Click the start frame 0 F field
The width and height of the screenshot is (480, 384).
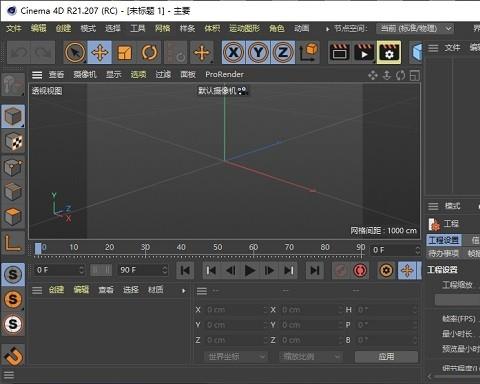[x=59, y=270]
